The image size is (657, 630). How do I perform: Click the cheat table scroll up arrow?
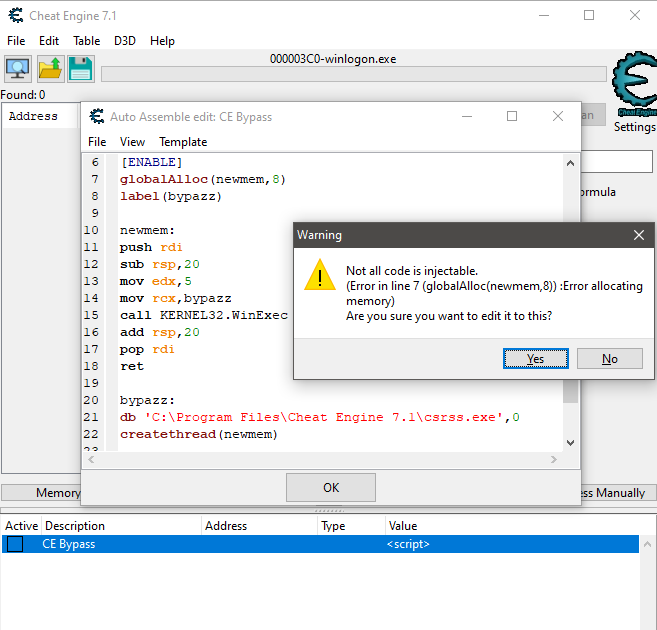647,544
